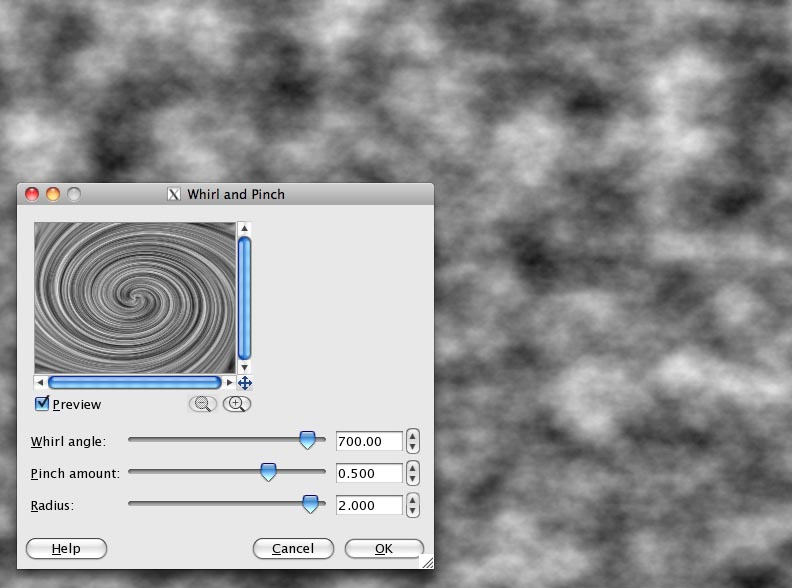Image resolution: width=792 pixels, height=588 pixels.
Task: Click the dialog resize grip corner
Action: (427, 562)
